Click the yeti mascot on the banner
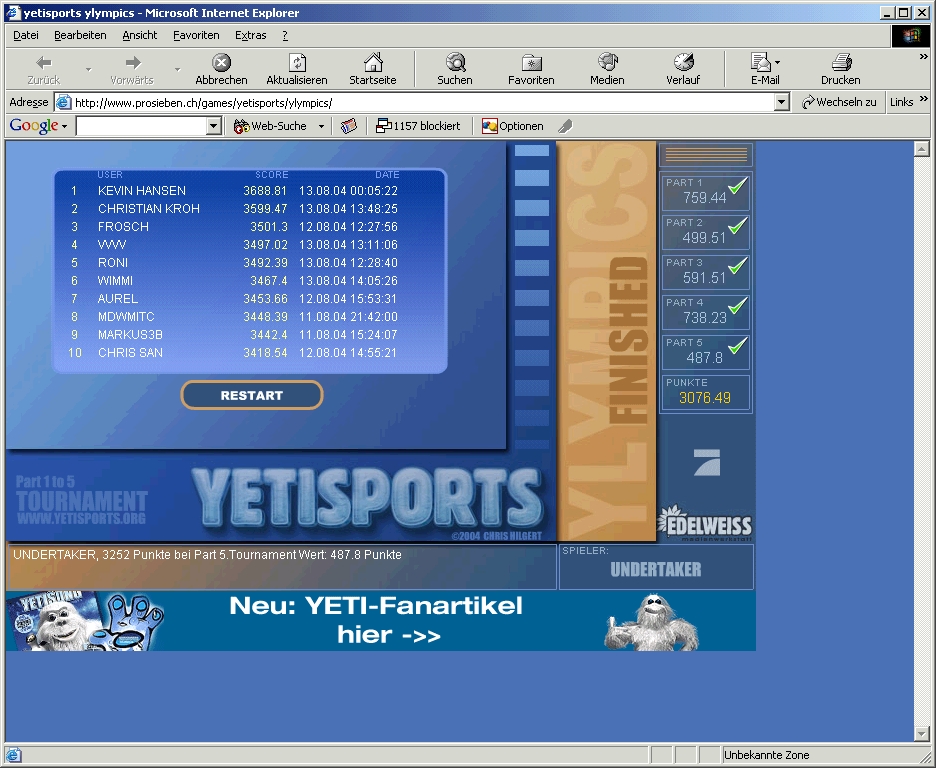Screen dimensions: 936x768 coord(652,622)
